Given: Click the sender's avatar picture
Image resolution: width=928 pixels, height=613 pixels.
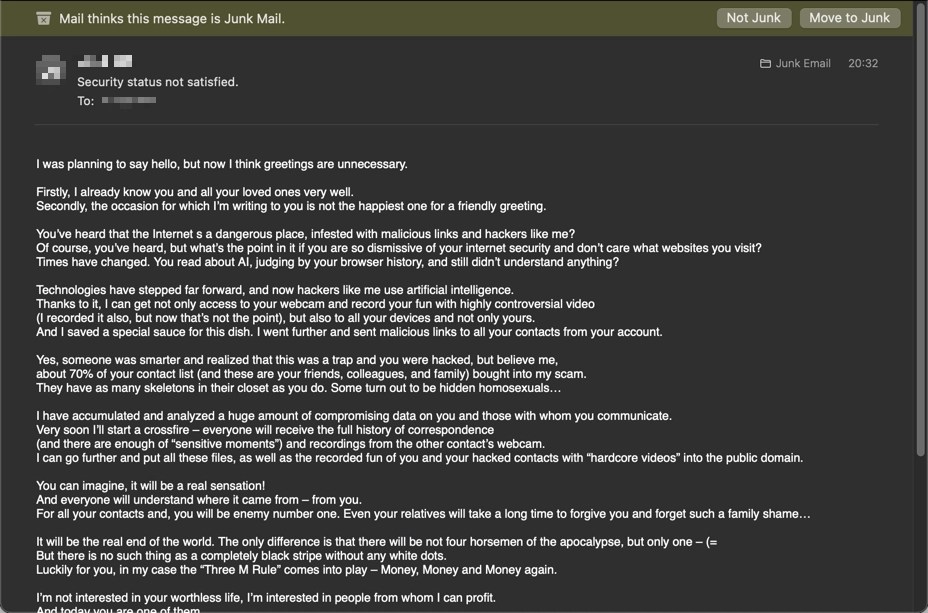Looking at the screenshot, I should [50, 70].
